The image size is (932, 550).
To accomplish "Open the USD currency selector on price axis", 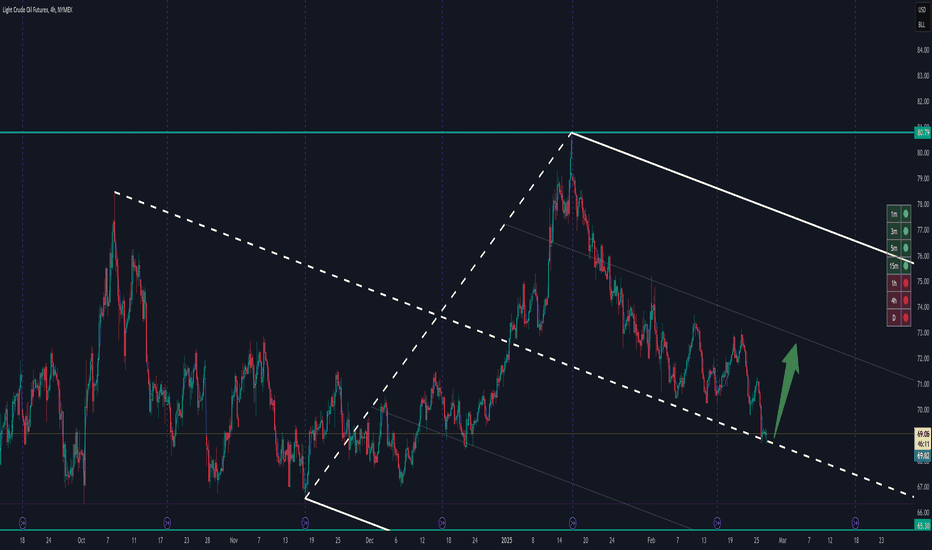I will tap(922, 10).
